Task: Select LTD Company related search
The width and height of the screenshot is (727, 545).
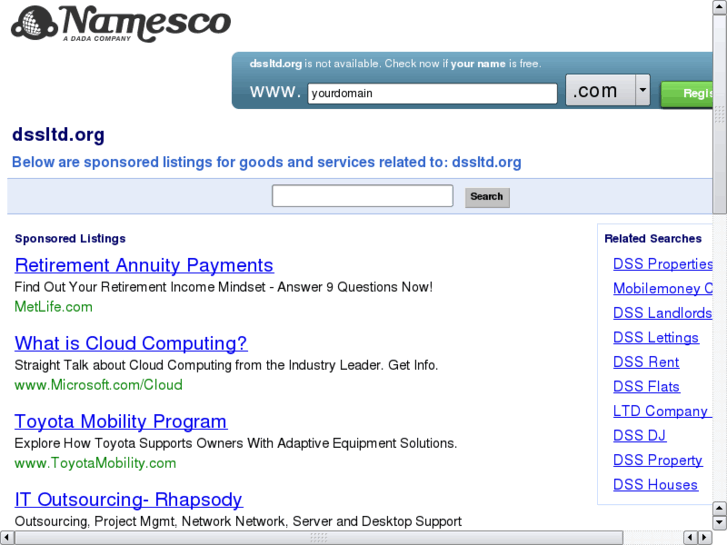Action: point(662,411)
